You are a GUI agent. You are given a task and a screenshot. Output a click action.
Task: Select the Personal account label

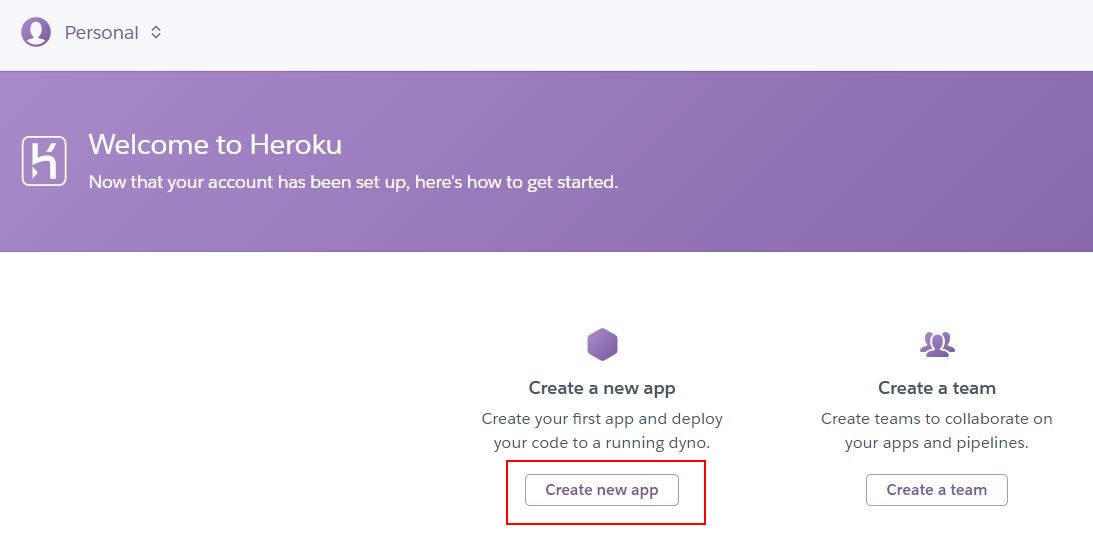(x=102, y=33)
